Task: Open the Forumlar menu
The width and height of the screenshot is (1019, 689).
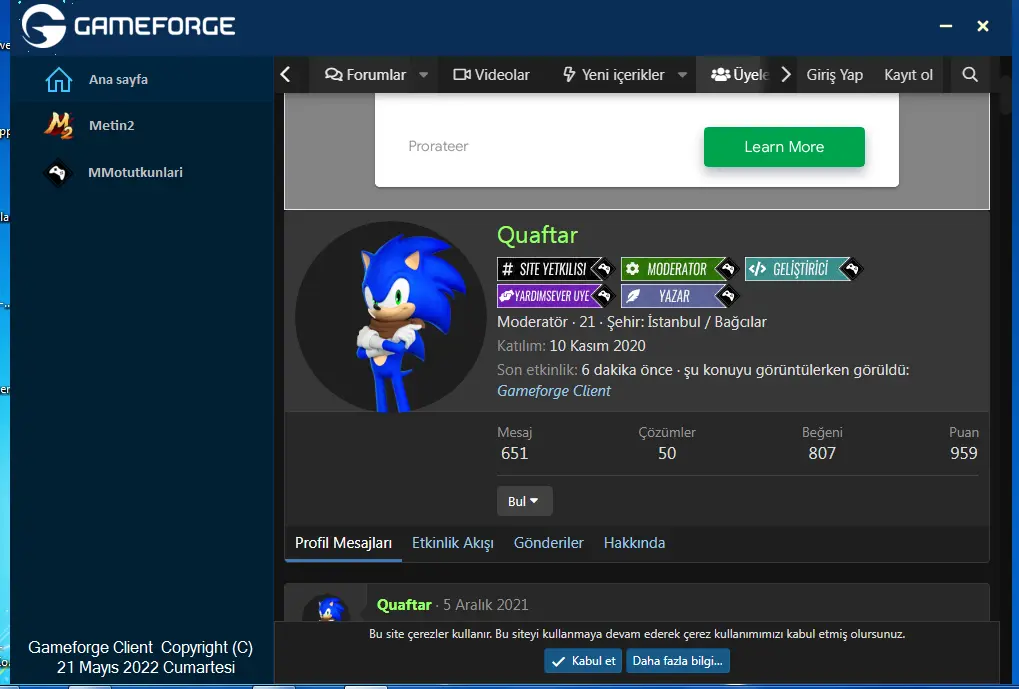Action: 365,75
